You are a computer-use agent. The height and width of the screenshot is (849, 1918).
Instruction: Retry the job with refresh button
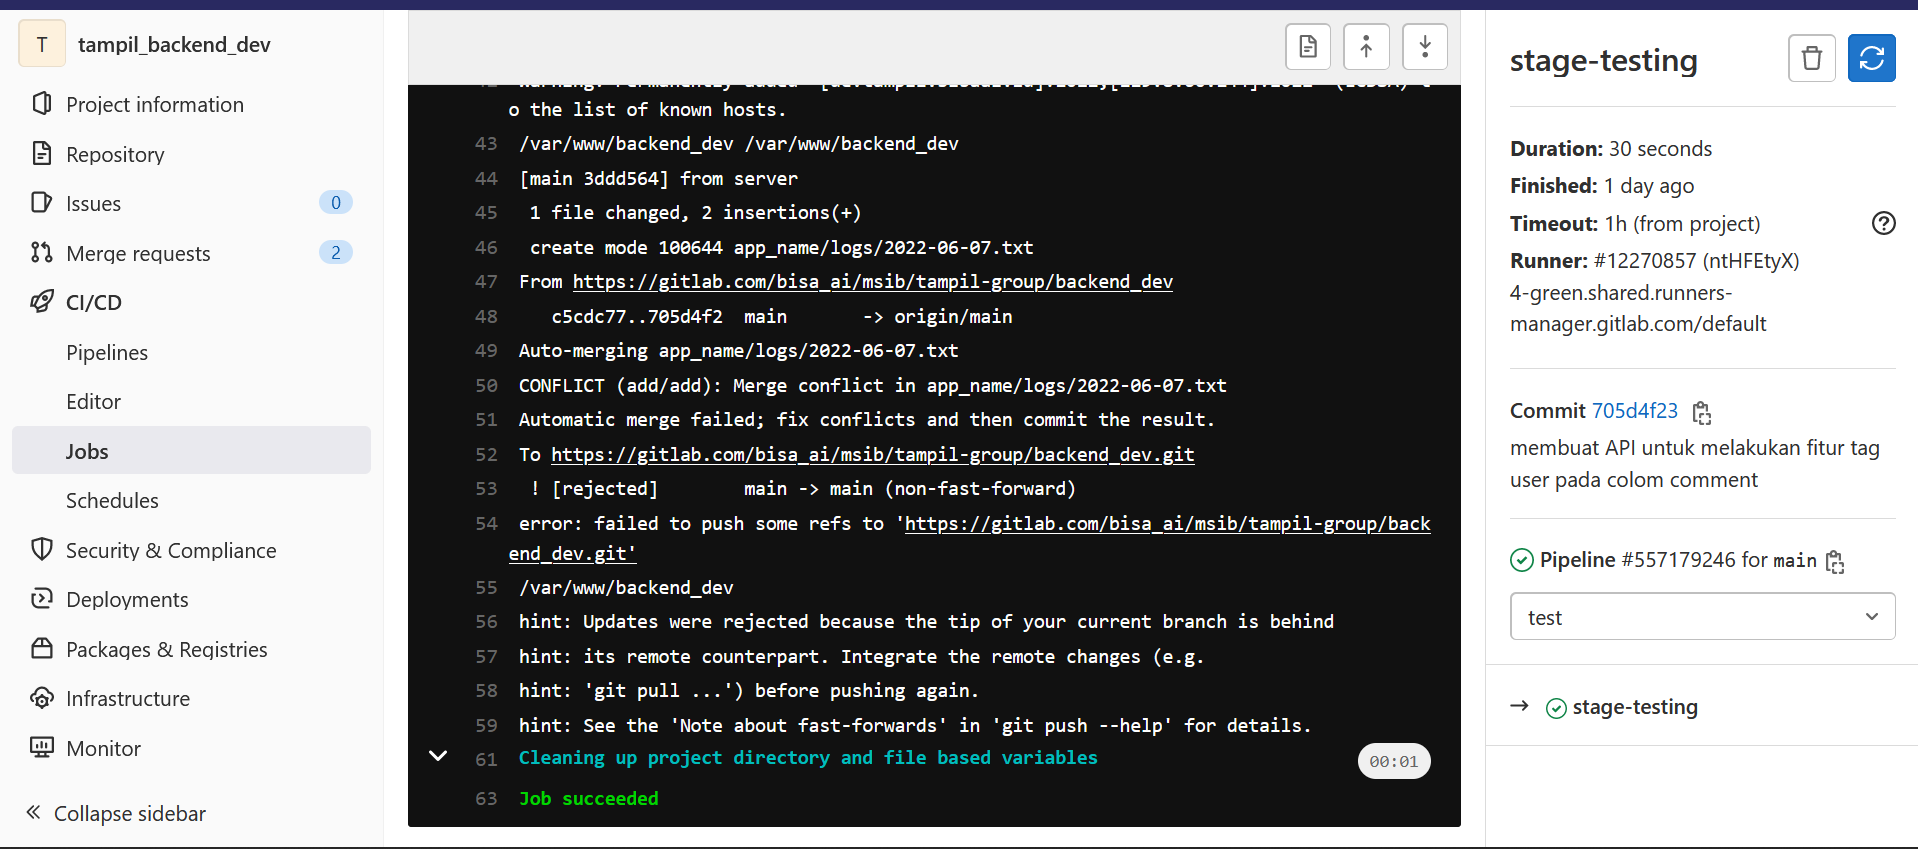pyautogui.click(x=1871, y=59)
